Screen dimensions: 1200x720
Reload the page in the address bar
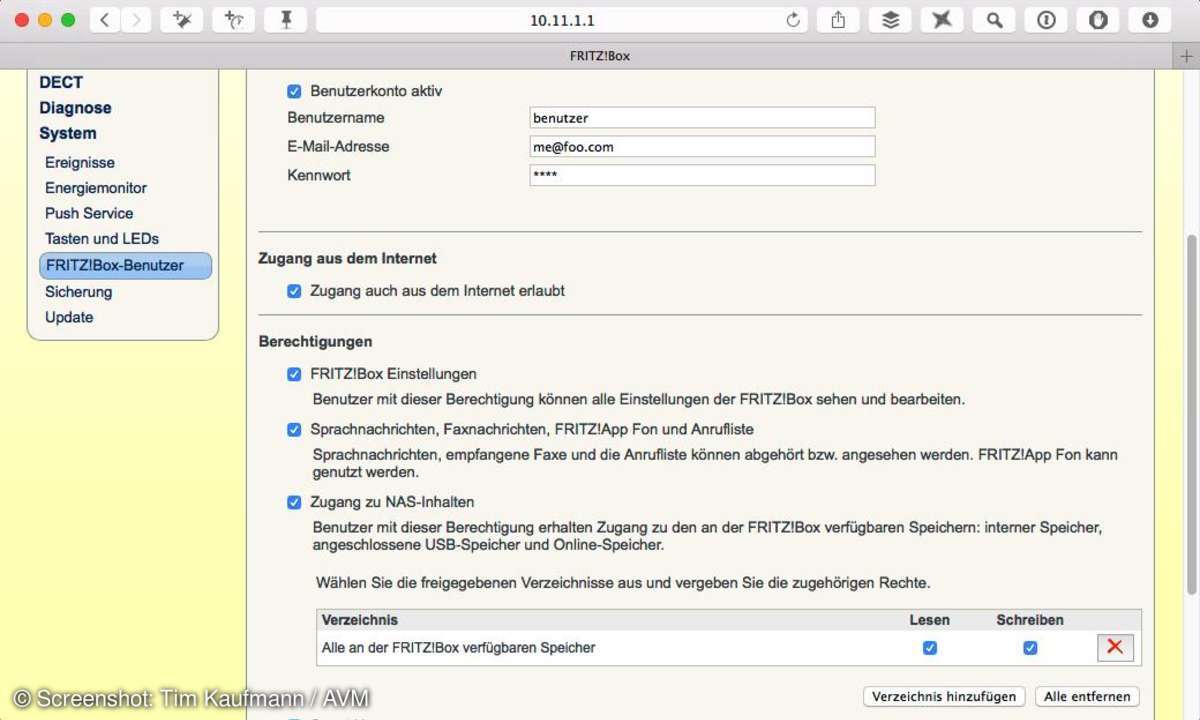[x=793, y=20]
